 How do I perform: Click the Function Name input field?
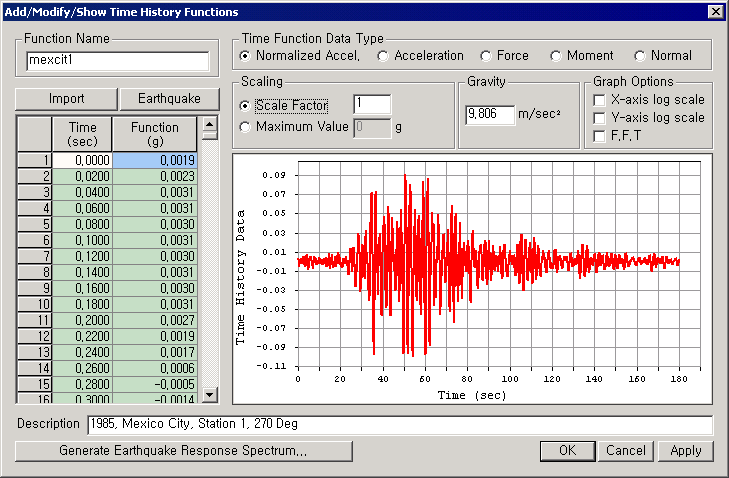[118, 61]
